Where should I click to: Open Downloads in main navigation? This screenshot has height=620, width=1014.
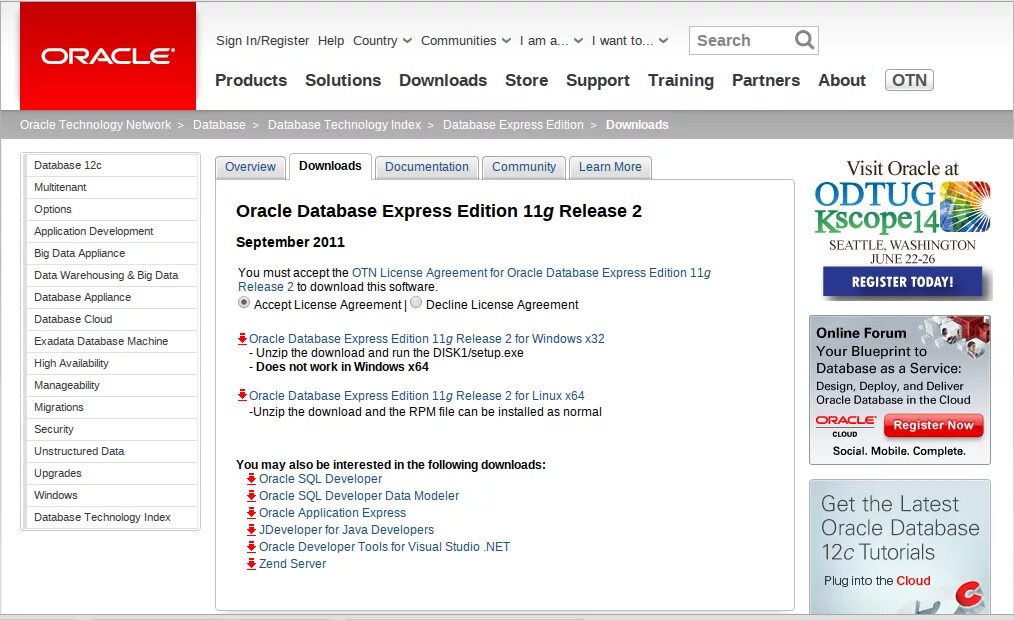pos(443,80)
